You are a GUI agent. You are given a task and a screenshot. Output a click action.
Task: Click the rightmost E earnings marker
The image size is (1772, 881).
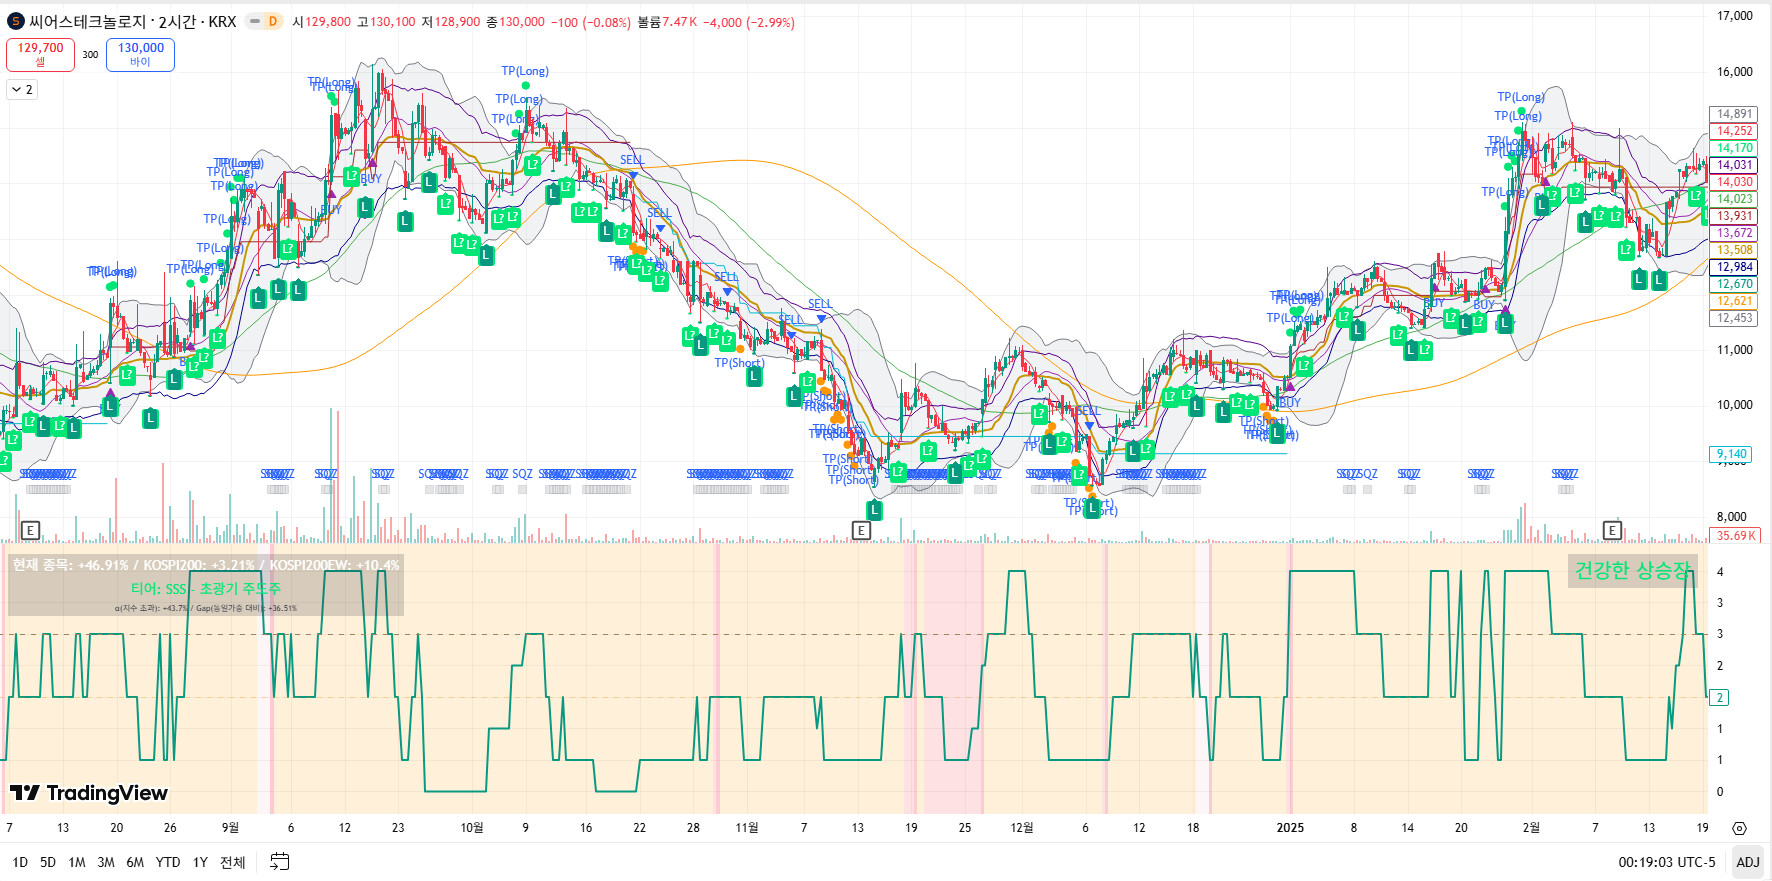pos(1612,530)
